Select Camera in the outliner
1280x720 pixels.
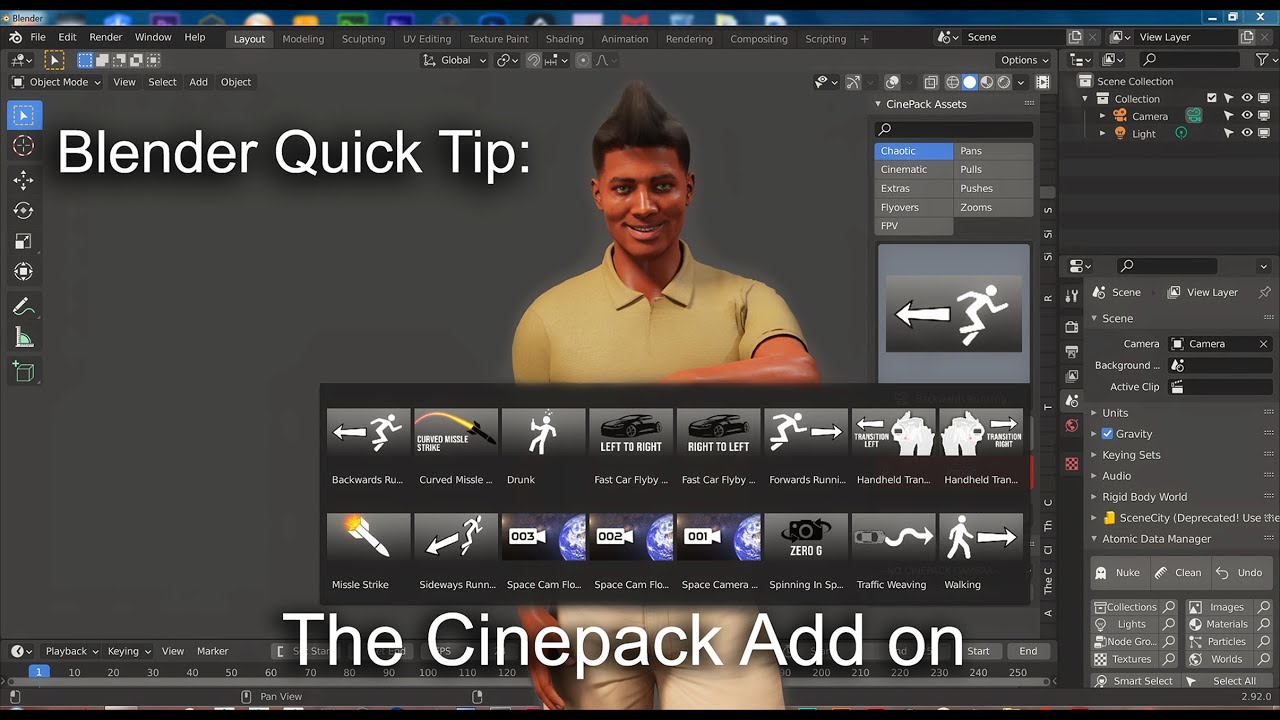[1150, 116]
